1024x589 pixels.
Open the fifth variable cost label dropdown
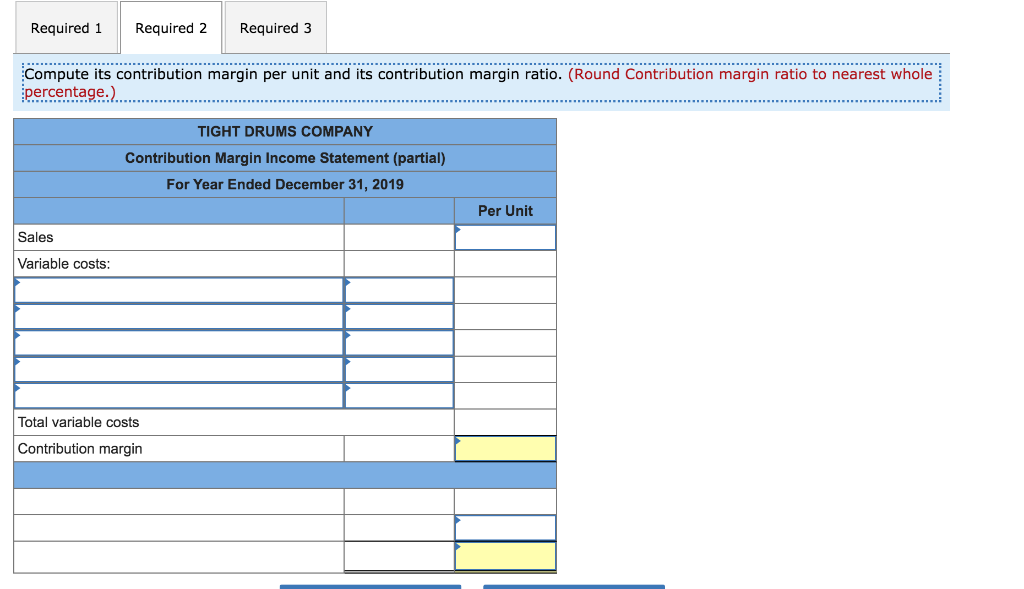[178, 395]
